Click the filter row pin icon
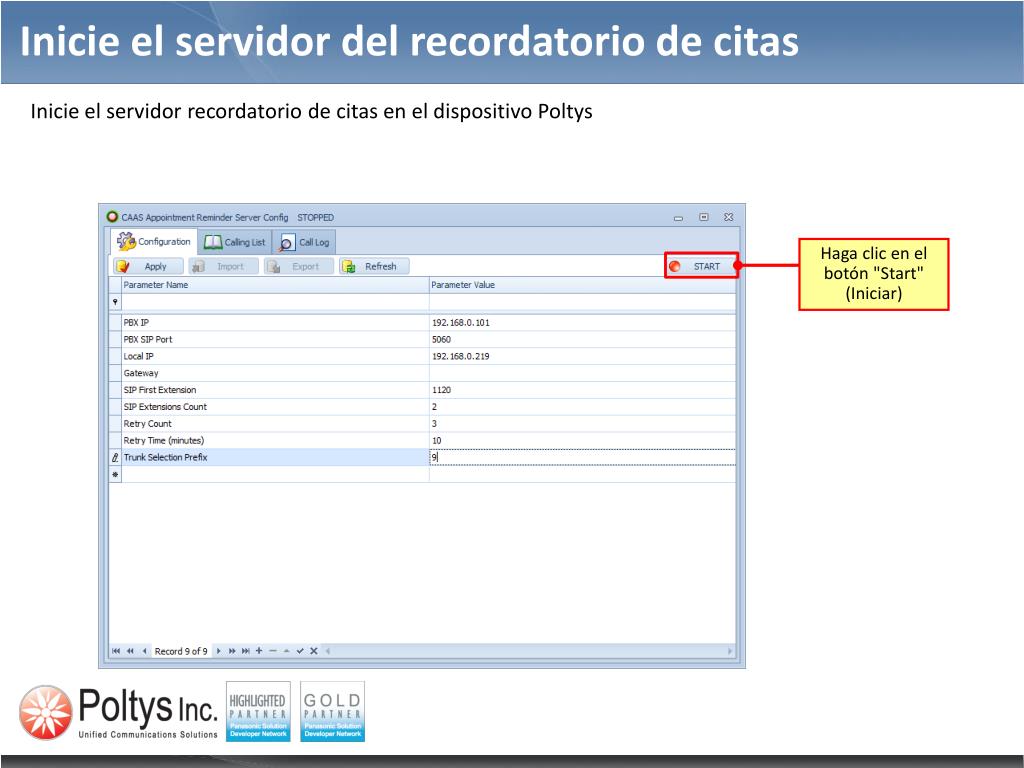Image resolution: width=1024 pixels, height=768 pixels. click(x=115, y=302)
